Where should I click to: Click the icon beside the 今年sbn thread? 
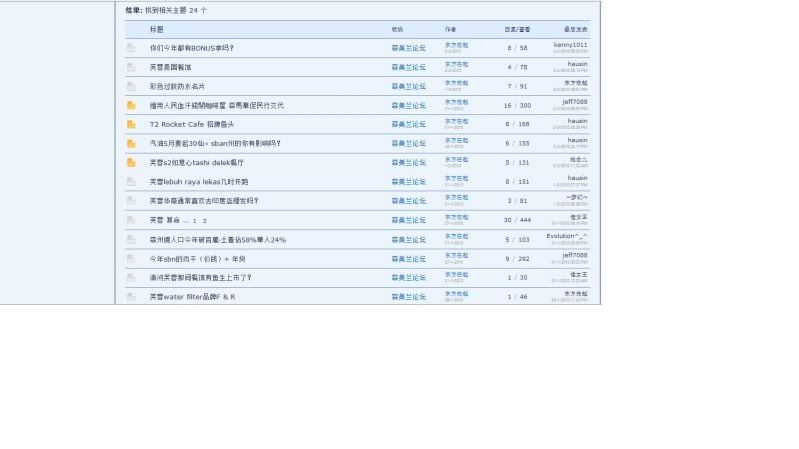(x=131, y=259)
